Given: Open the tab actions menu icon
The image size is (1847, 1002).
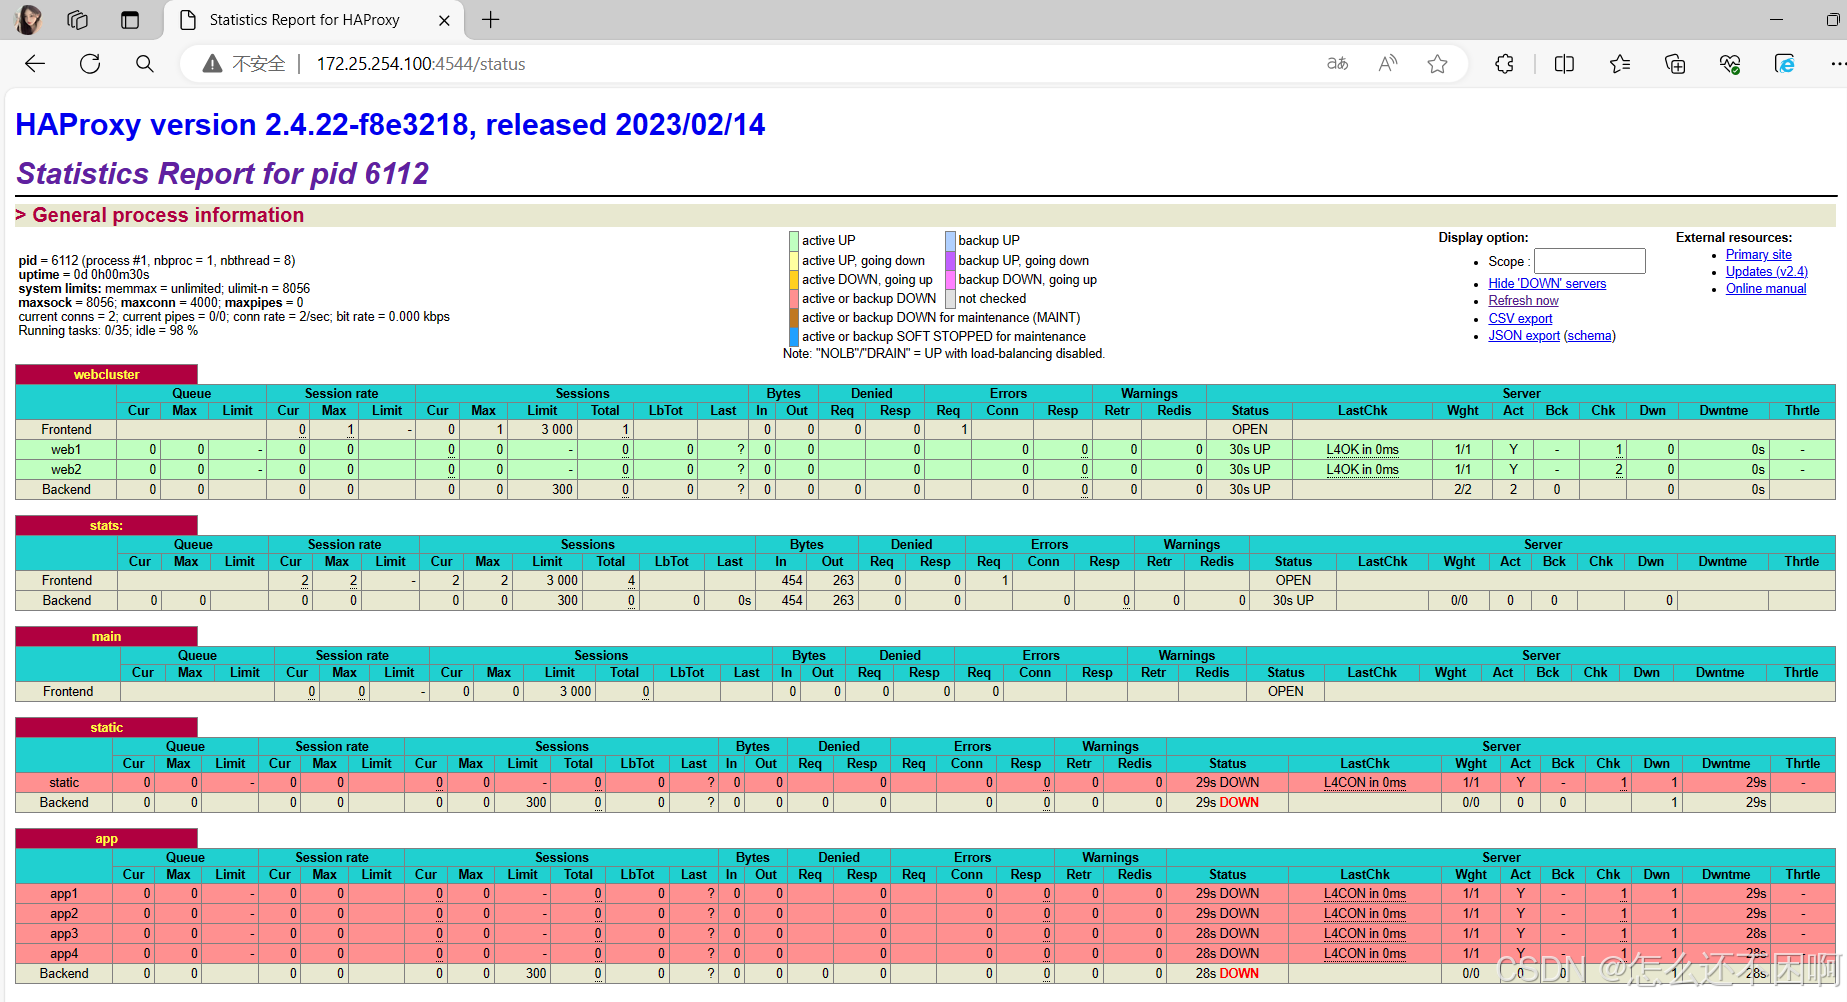Looking at the screenshot, I should [x=130, y=19].
